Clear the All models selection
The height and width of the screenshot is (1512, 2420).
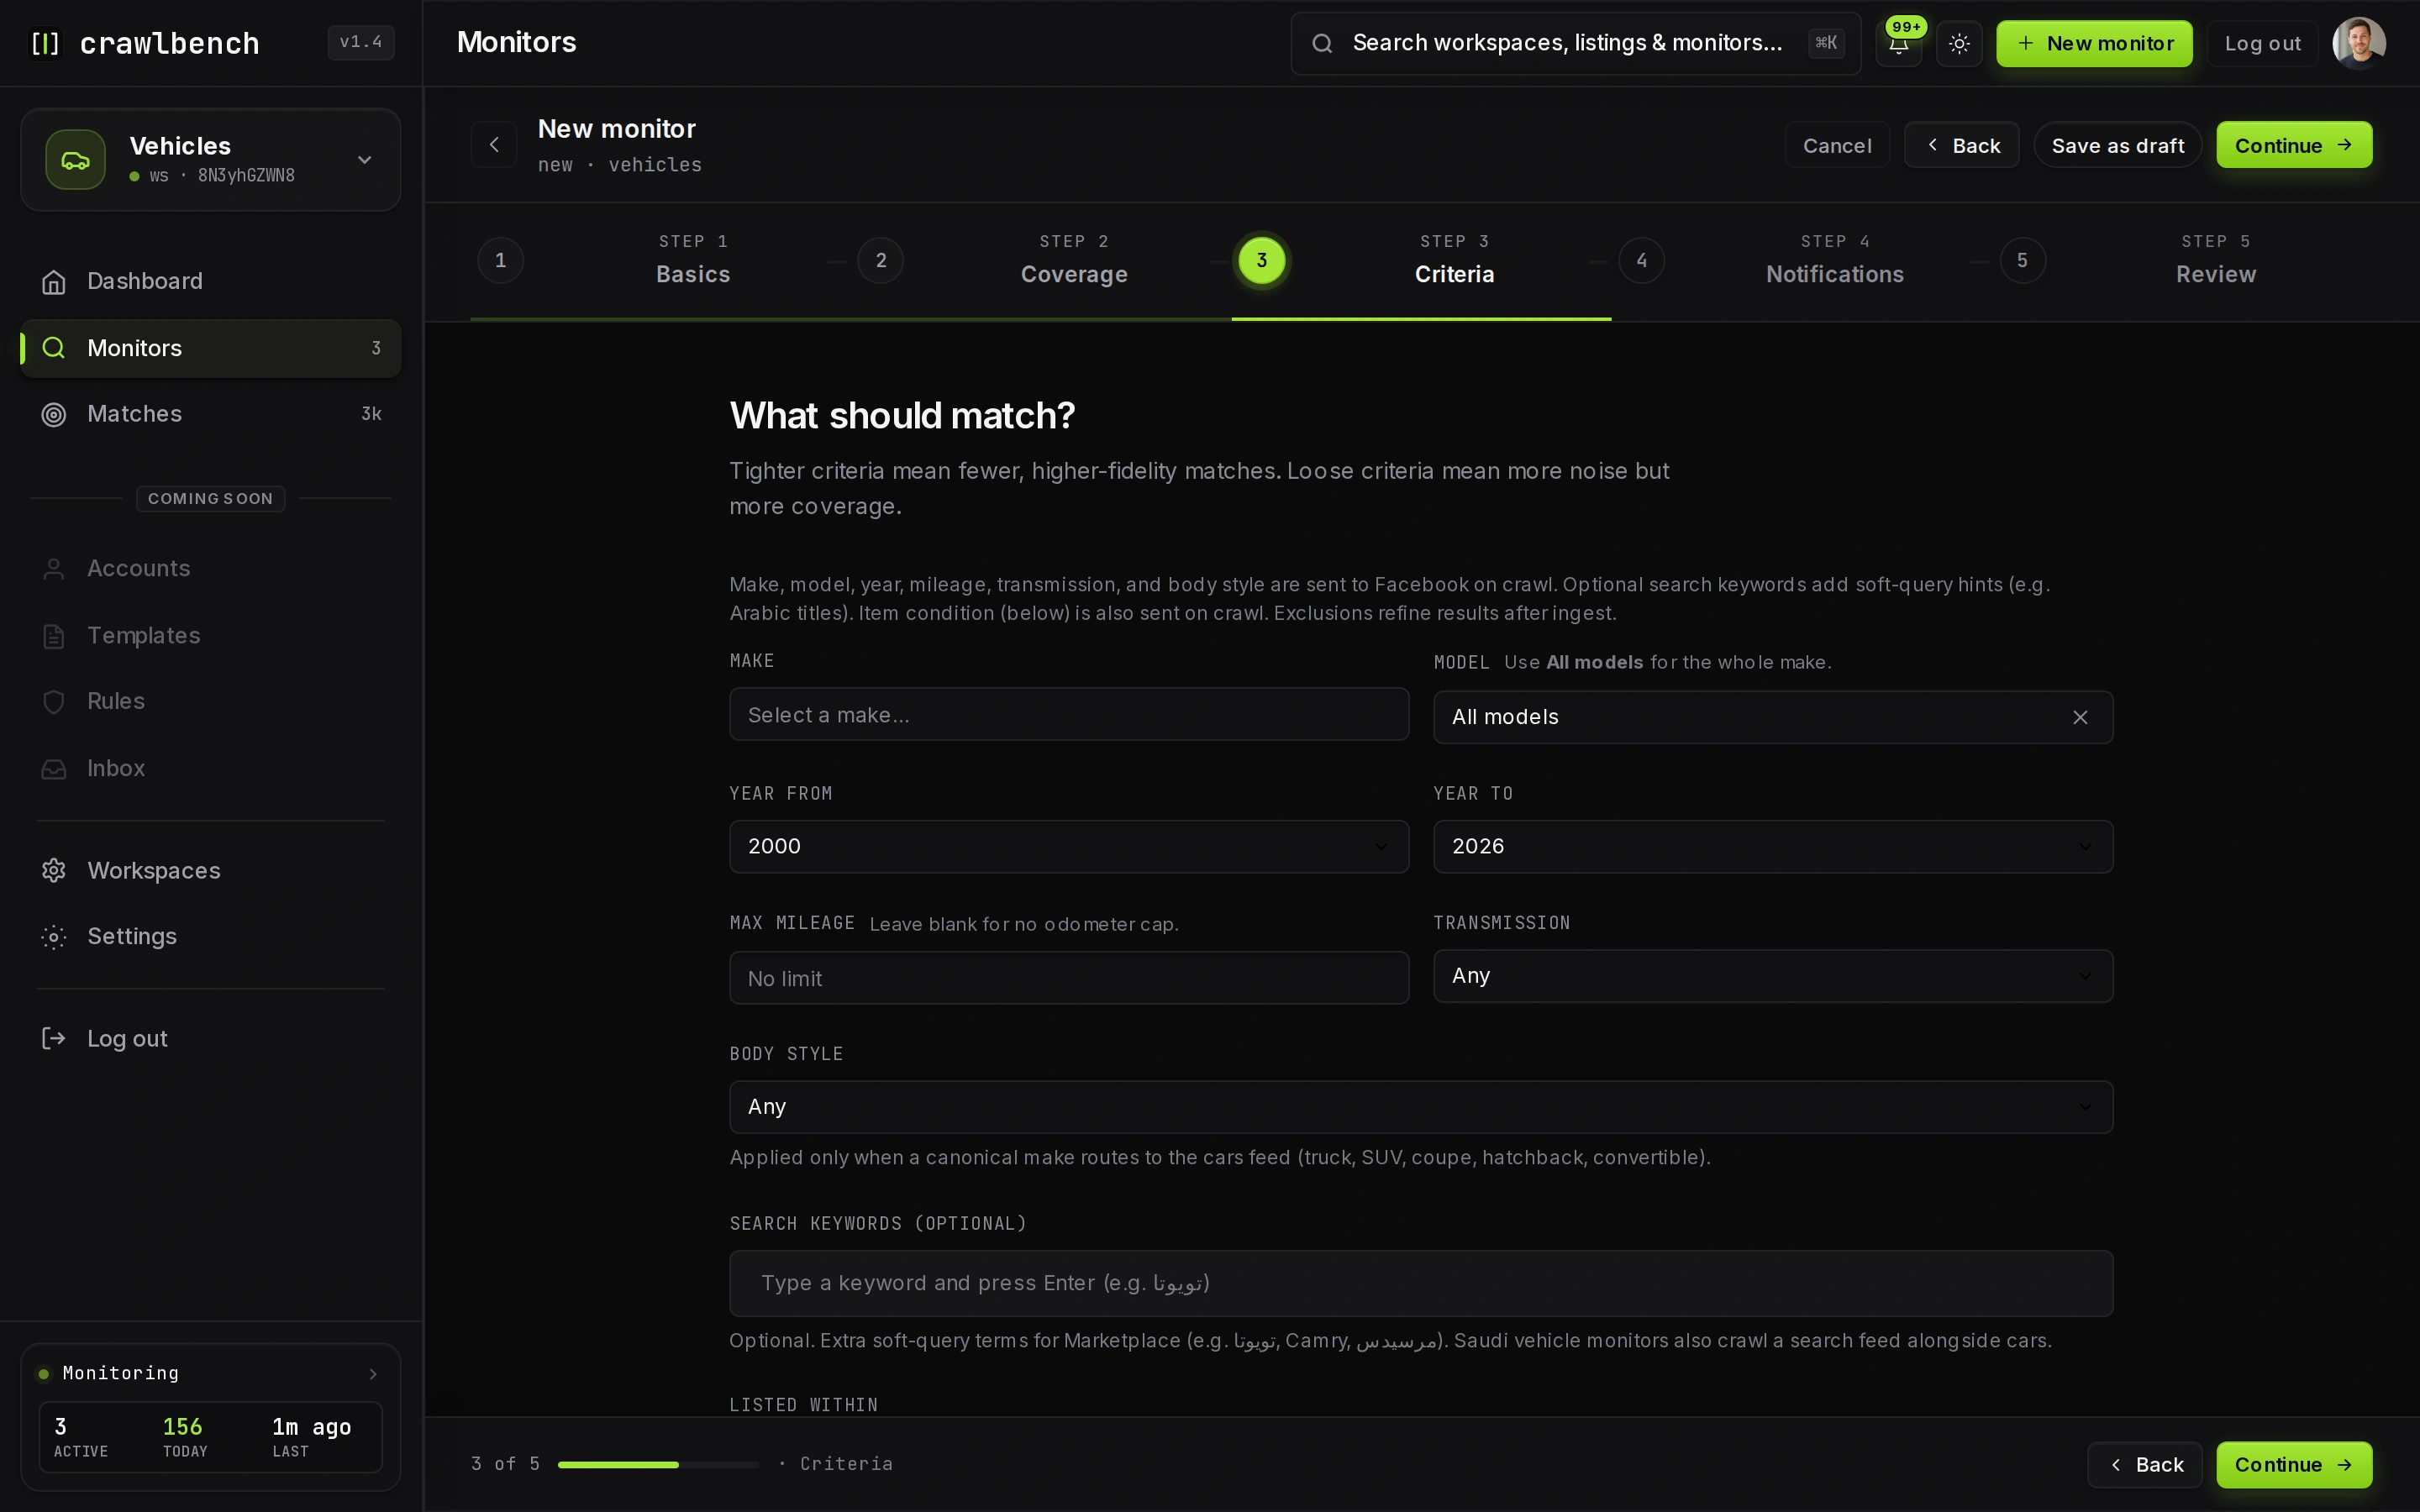[x=2080, y=717]
